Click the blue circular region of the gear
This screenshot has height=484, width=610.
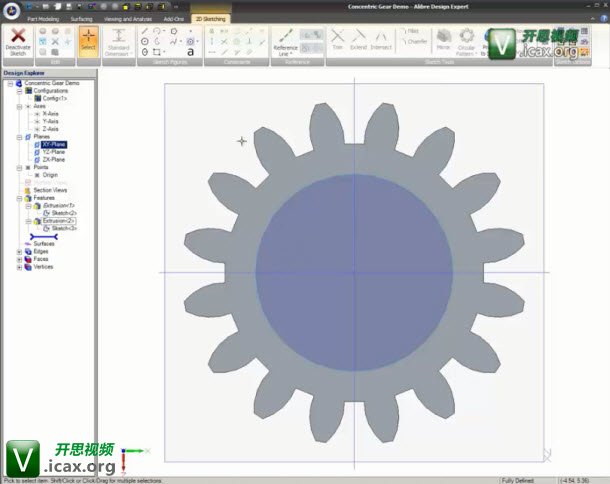pyautogui.click(x=354, y=273)
